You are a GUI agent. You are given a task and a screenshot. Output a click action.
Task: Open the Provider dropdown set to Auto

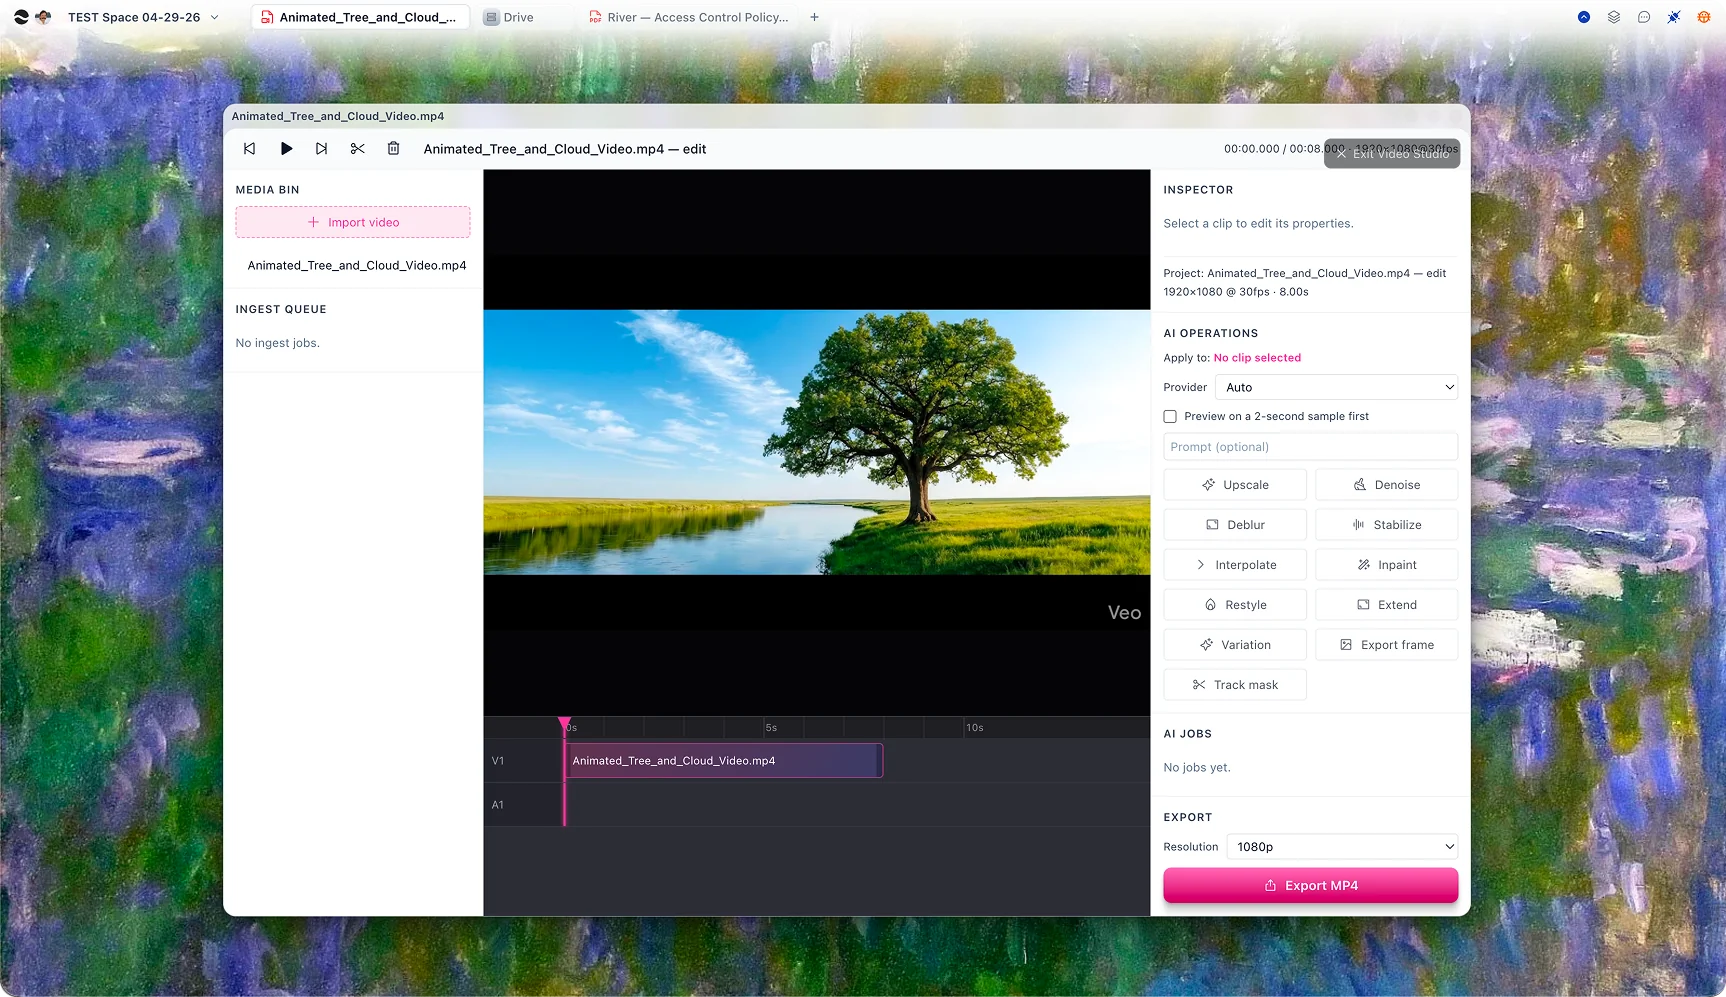click(1336, 387)
